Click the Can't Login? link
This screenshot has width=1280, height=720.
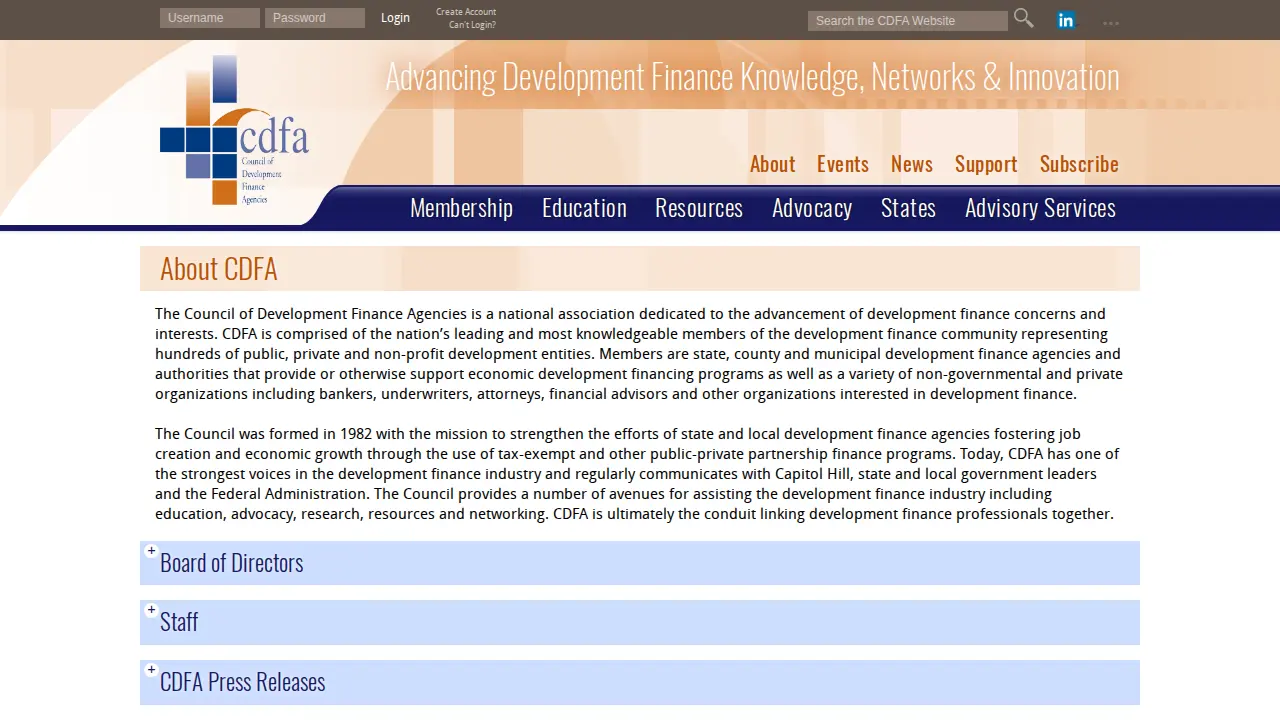click(472, 25)
